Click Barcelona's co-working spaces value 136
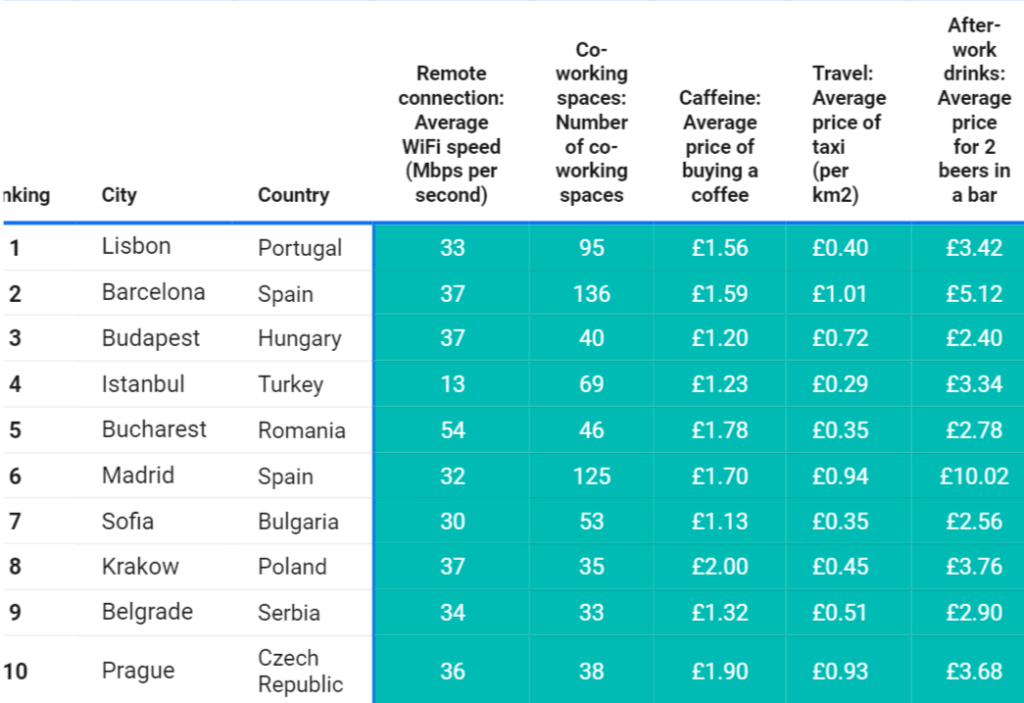This screenshot has width=1024, height=703. (592, 293)
